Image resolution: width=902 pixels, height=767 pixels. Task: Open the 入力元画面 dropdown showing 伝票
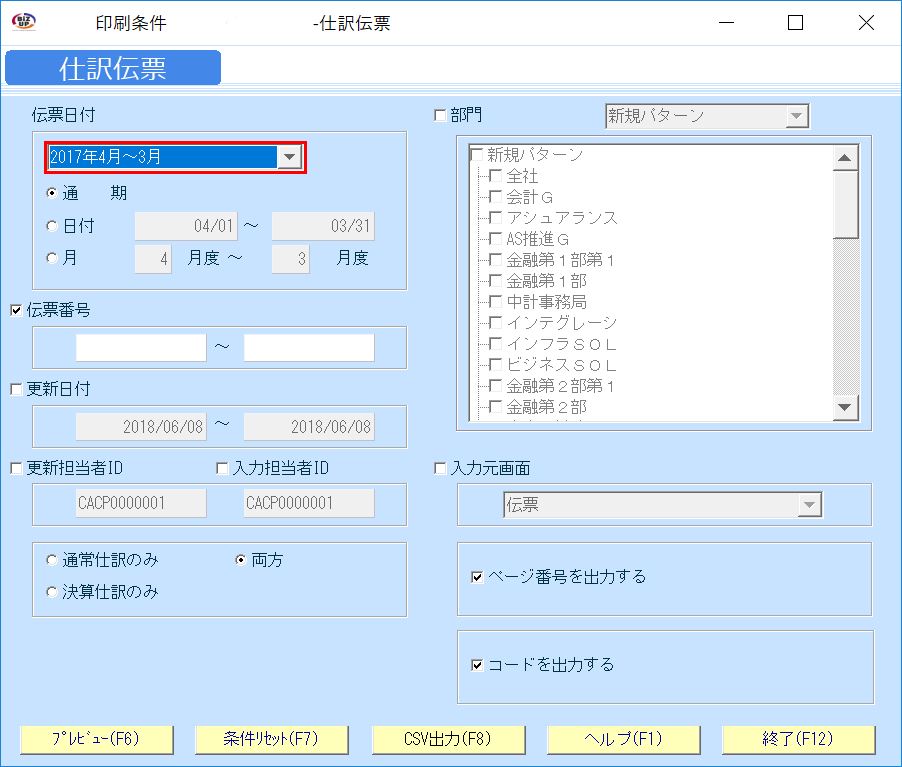click(811, 504)
